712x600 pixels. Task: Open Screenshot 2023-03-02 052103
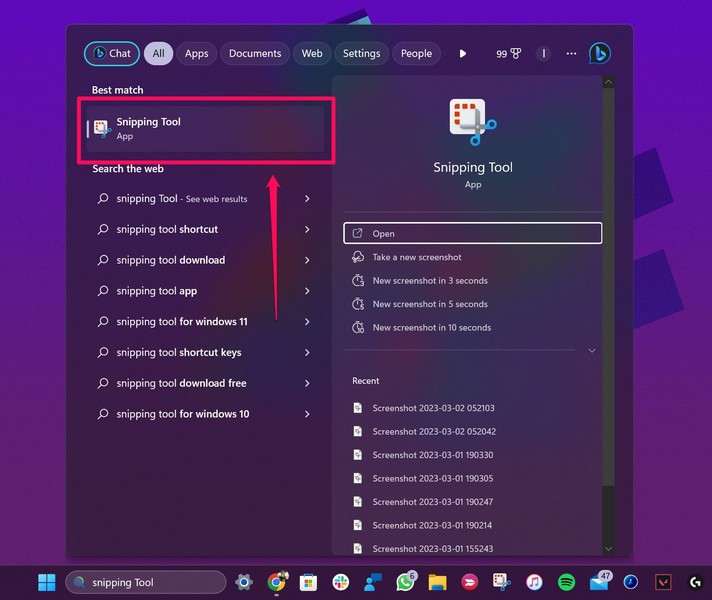pyautogui.click(x=473, y=408)
